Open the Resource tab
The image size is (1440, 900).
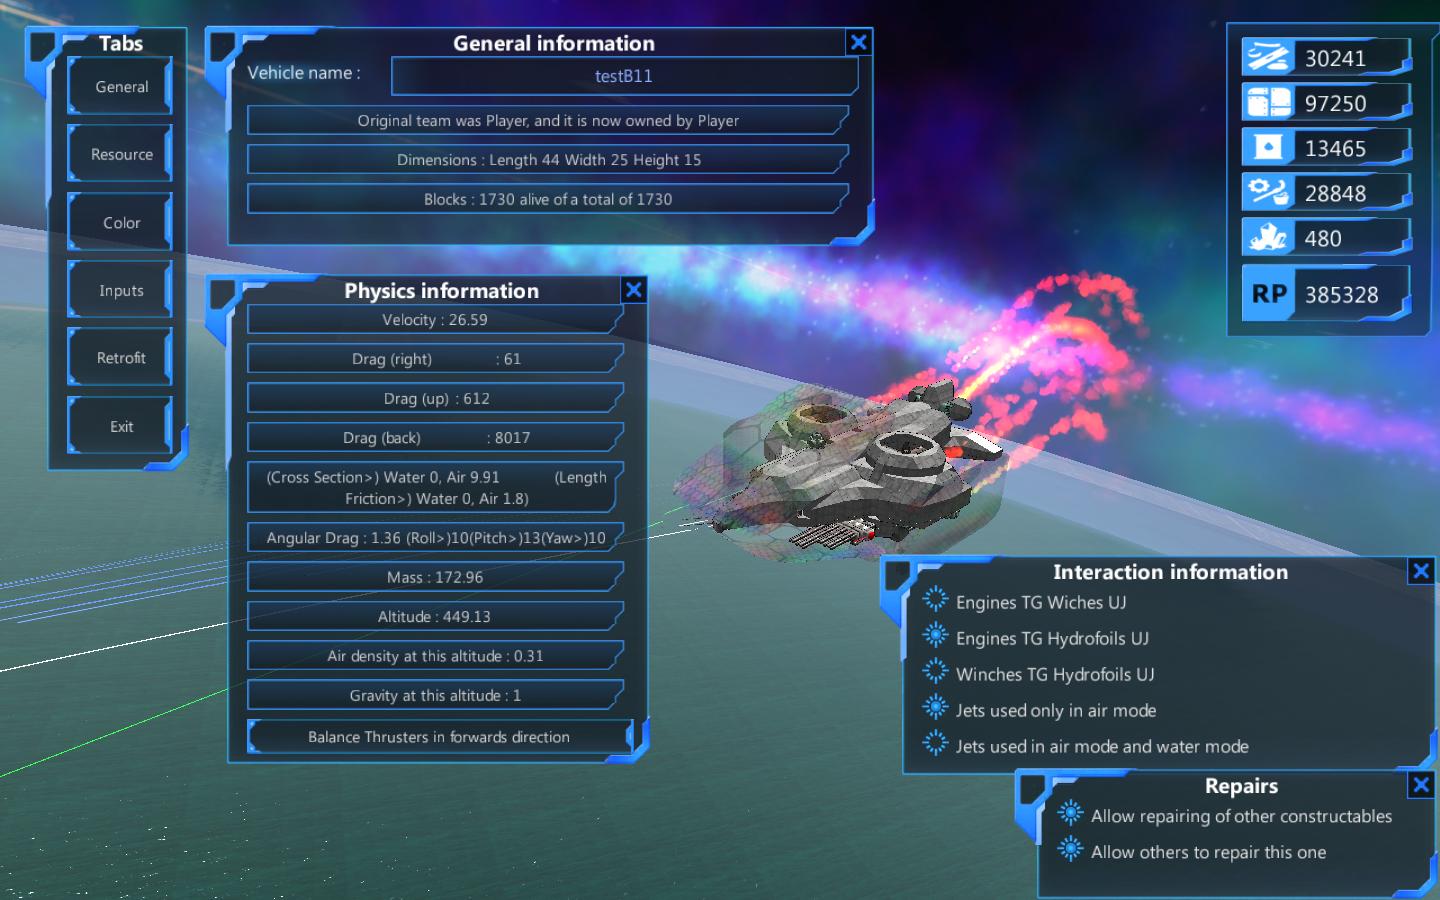121,154
